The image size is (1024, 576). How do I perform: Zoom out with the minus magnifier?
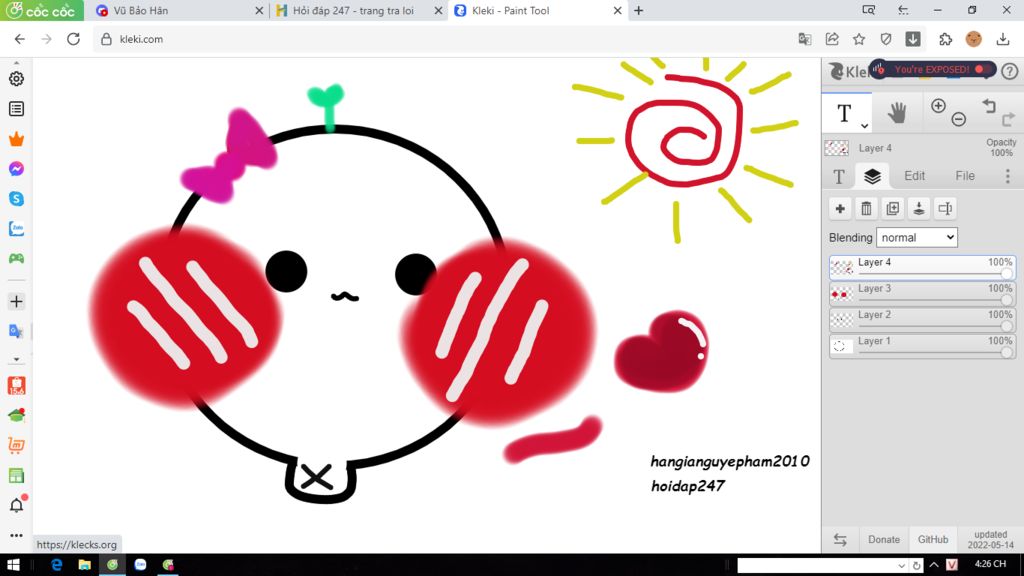[958, 119]
